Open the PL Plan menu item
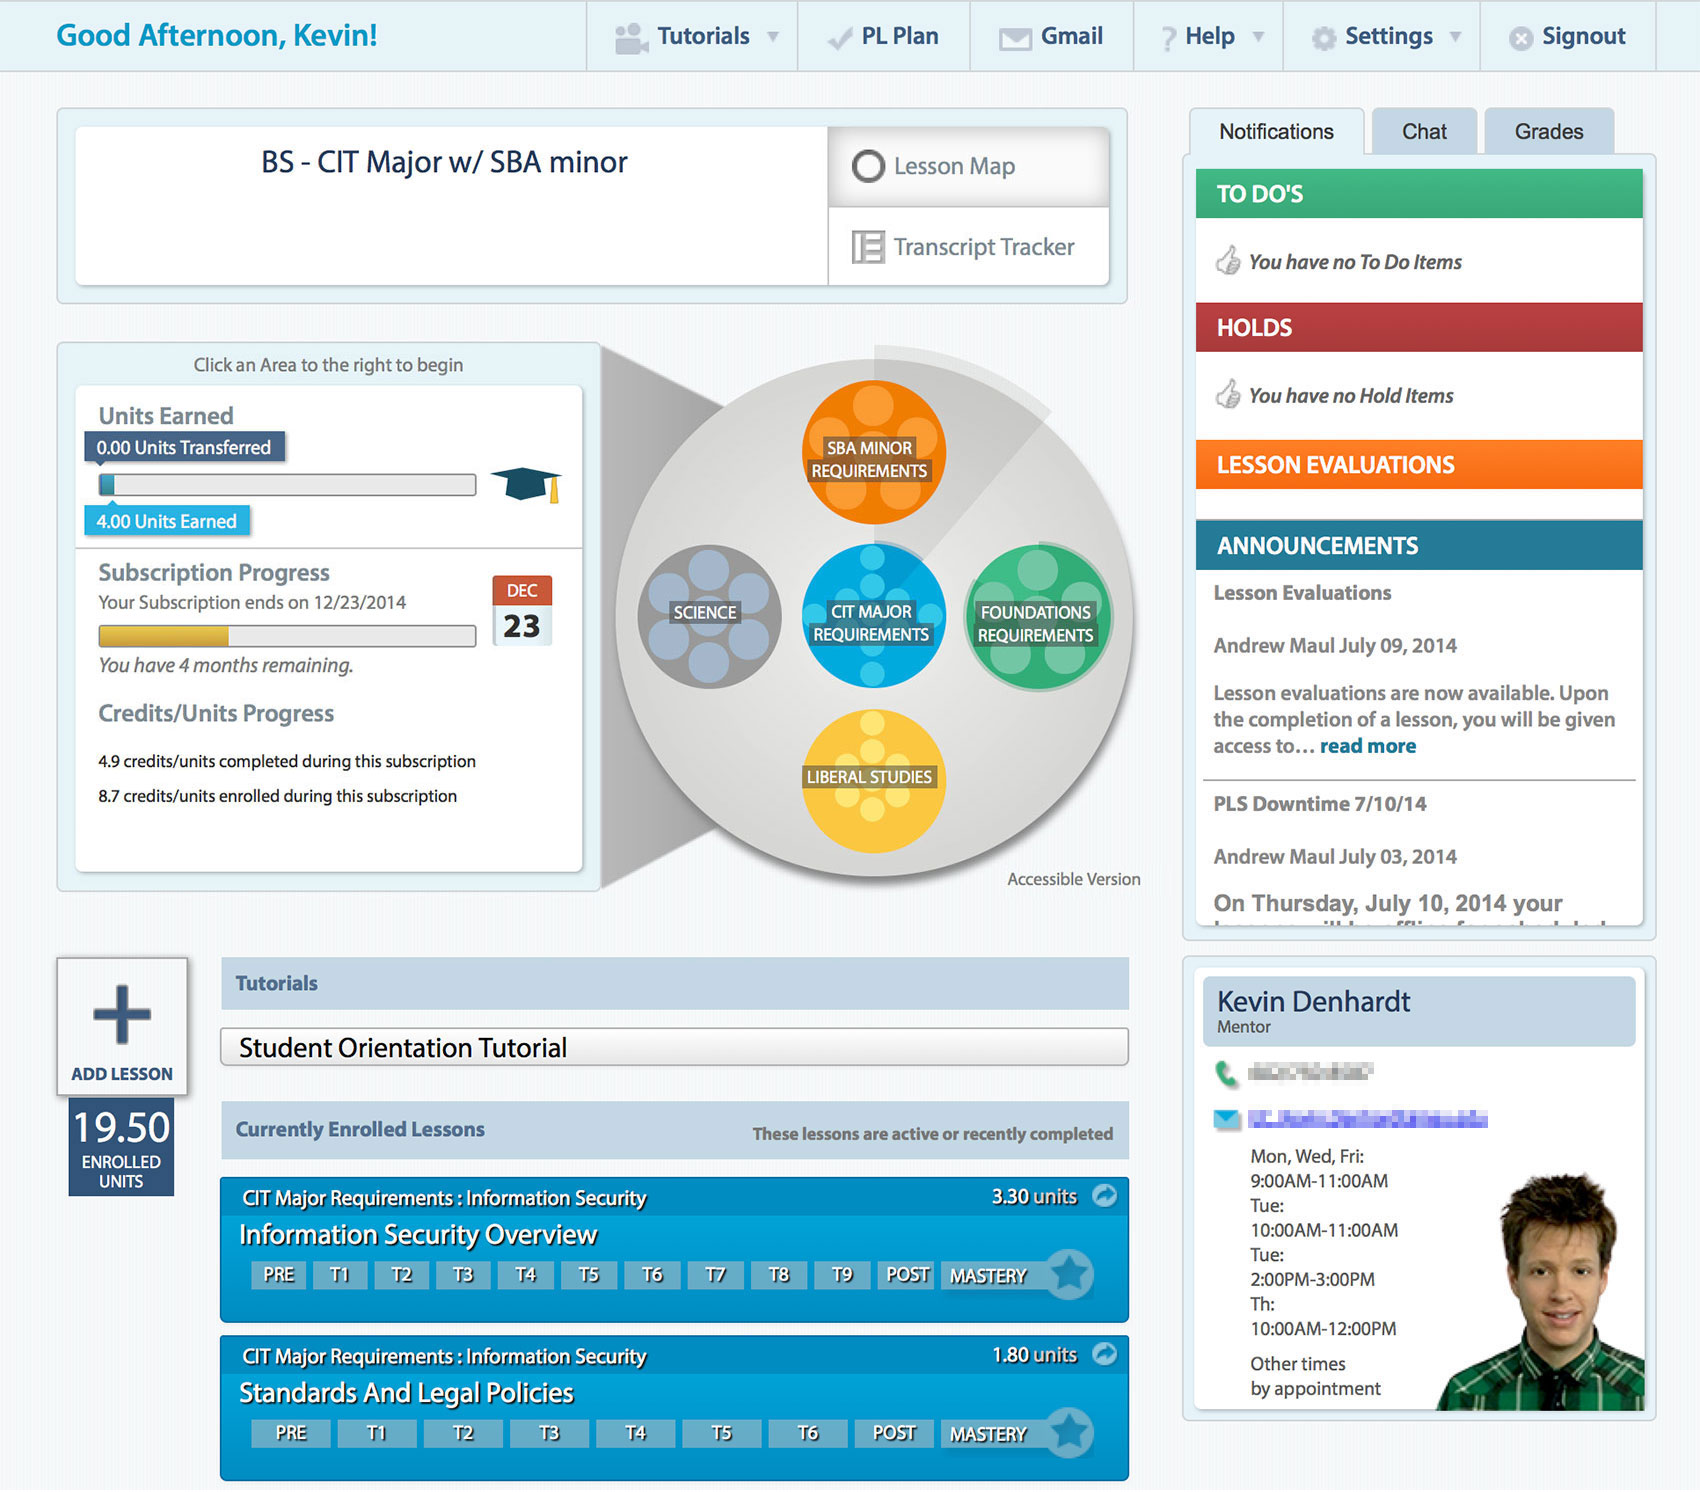The height and width of the screenshot is (1492, 1700). [x=884, y=36]
